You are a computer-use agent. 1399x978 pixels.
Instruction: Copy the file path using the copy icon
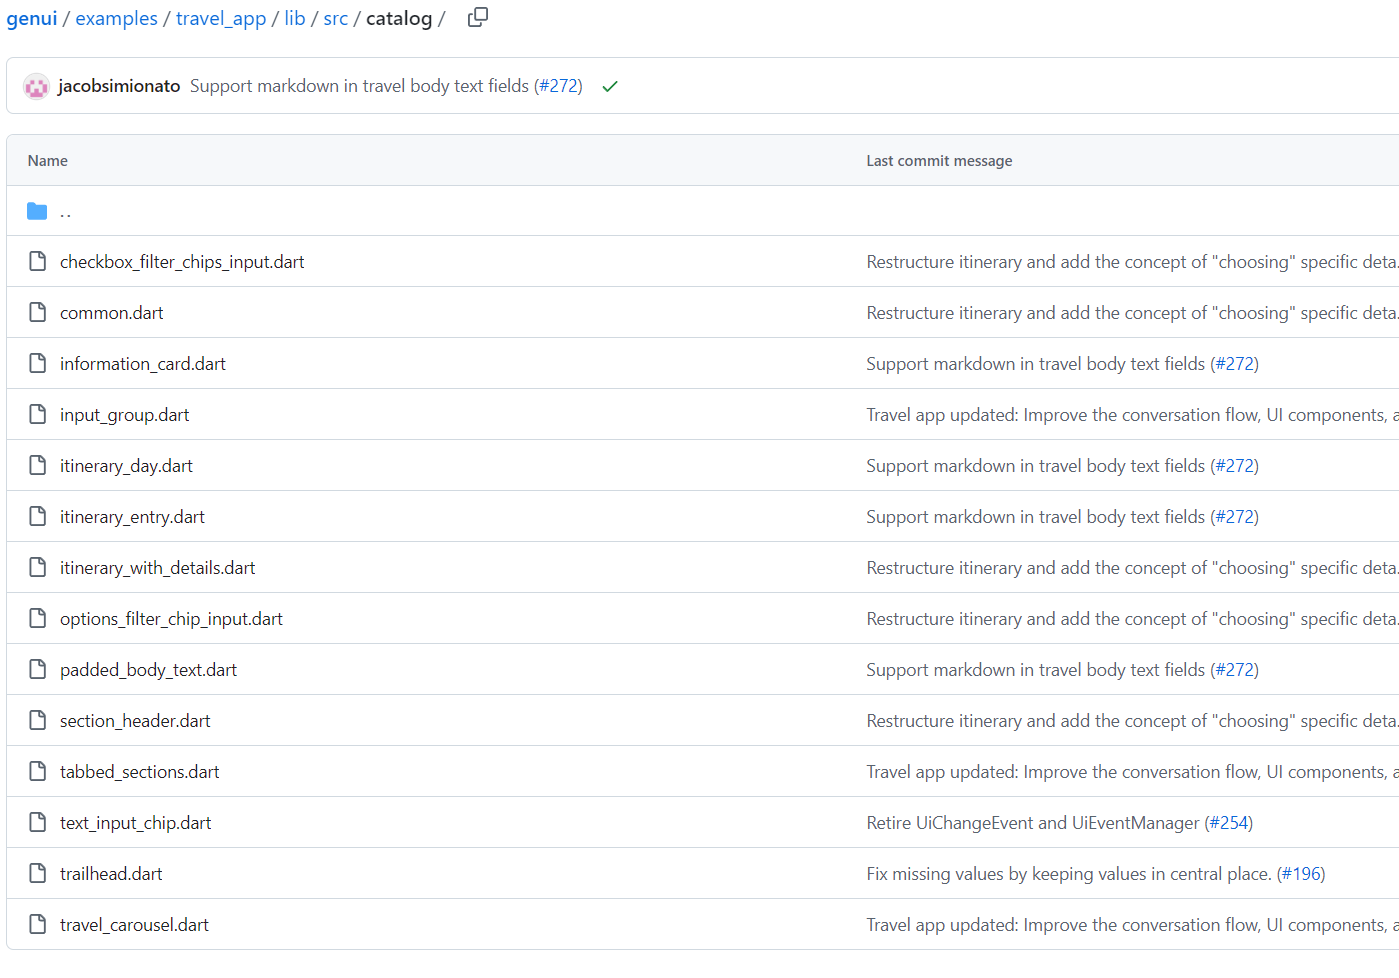(x=478, y=17)
